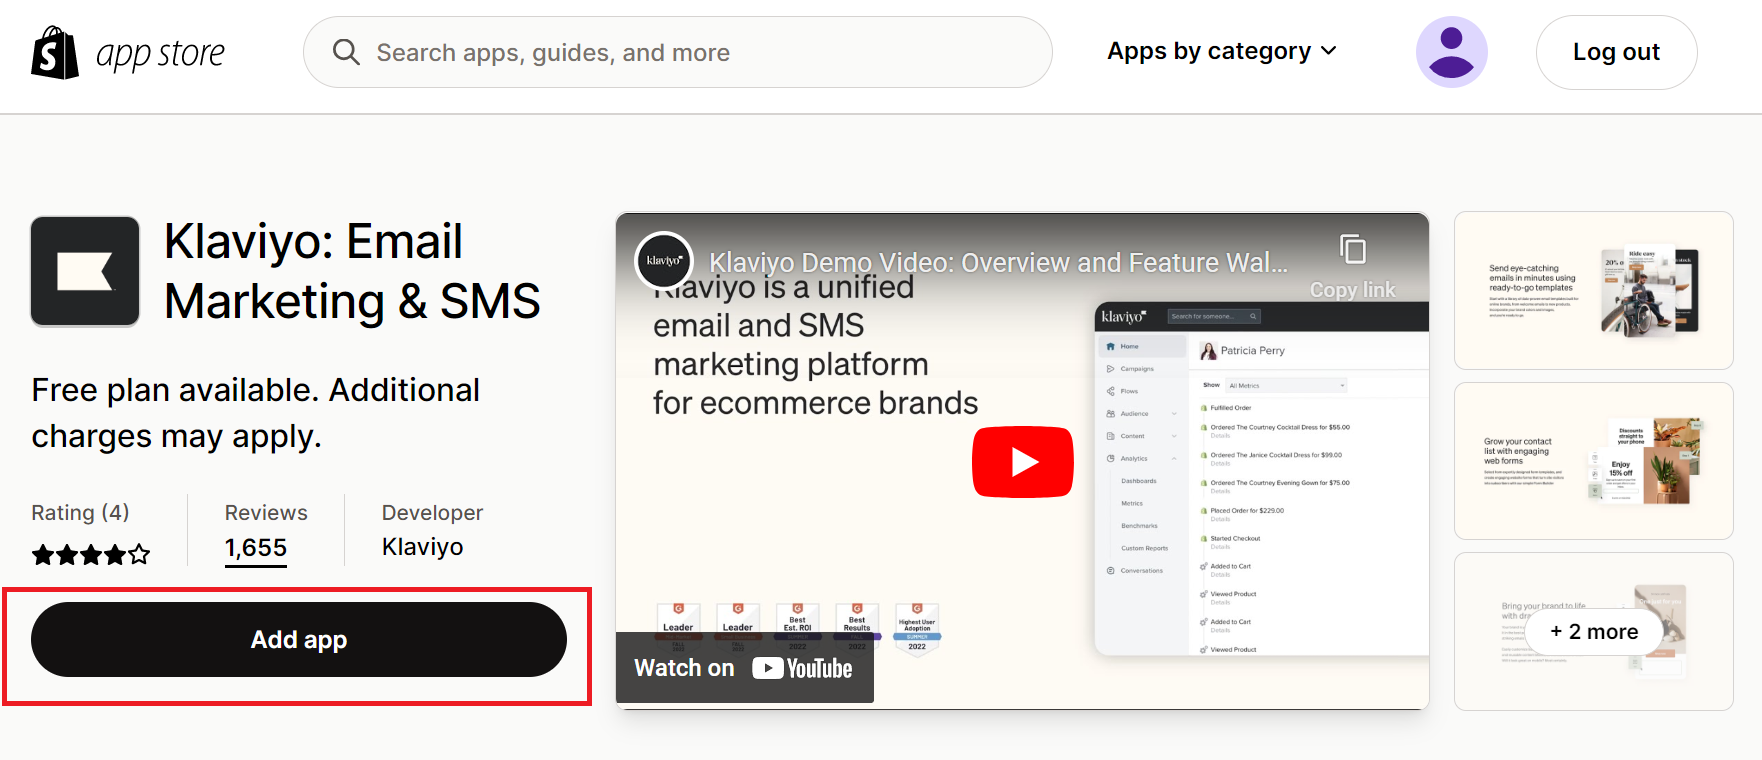Viewport: 1762px width, 760px height.
Task: Click the 'Developer' label
Action: [432, 513]
